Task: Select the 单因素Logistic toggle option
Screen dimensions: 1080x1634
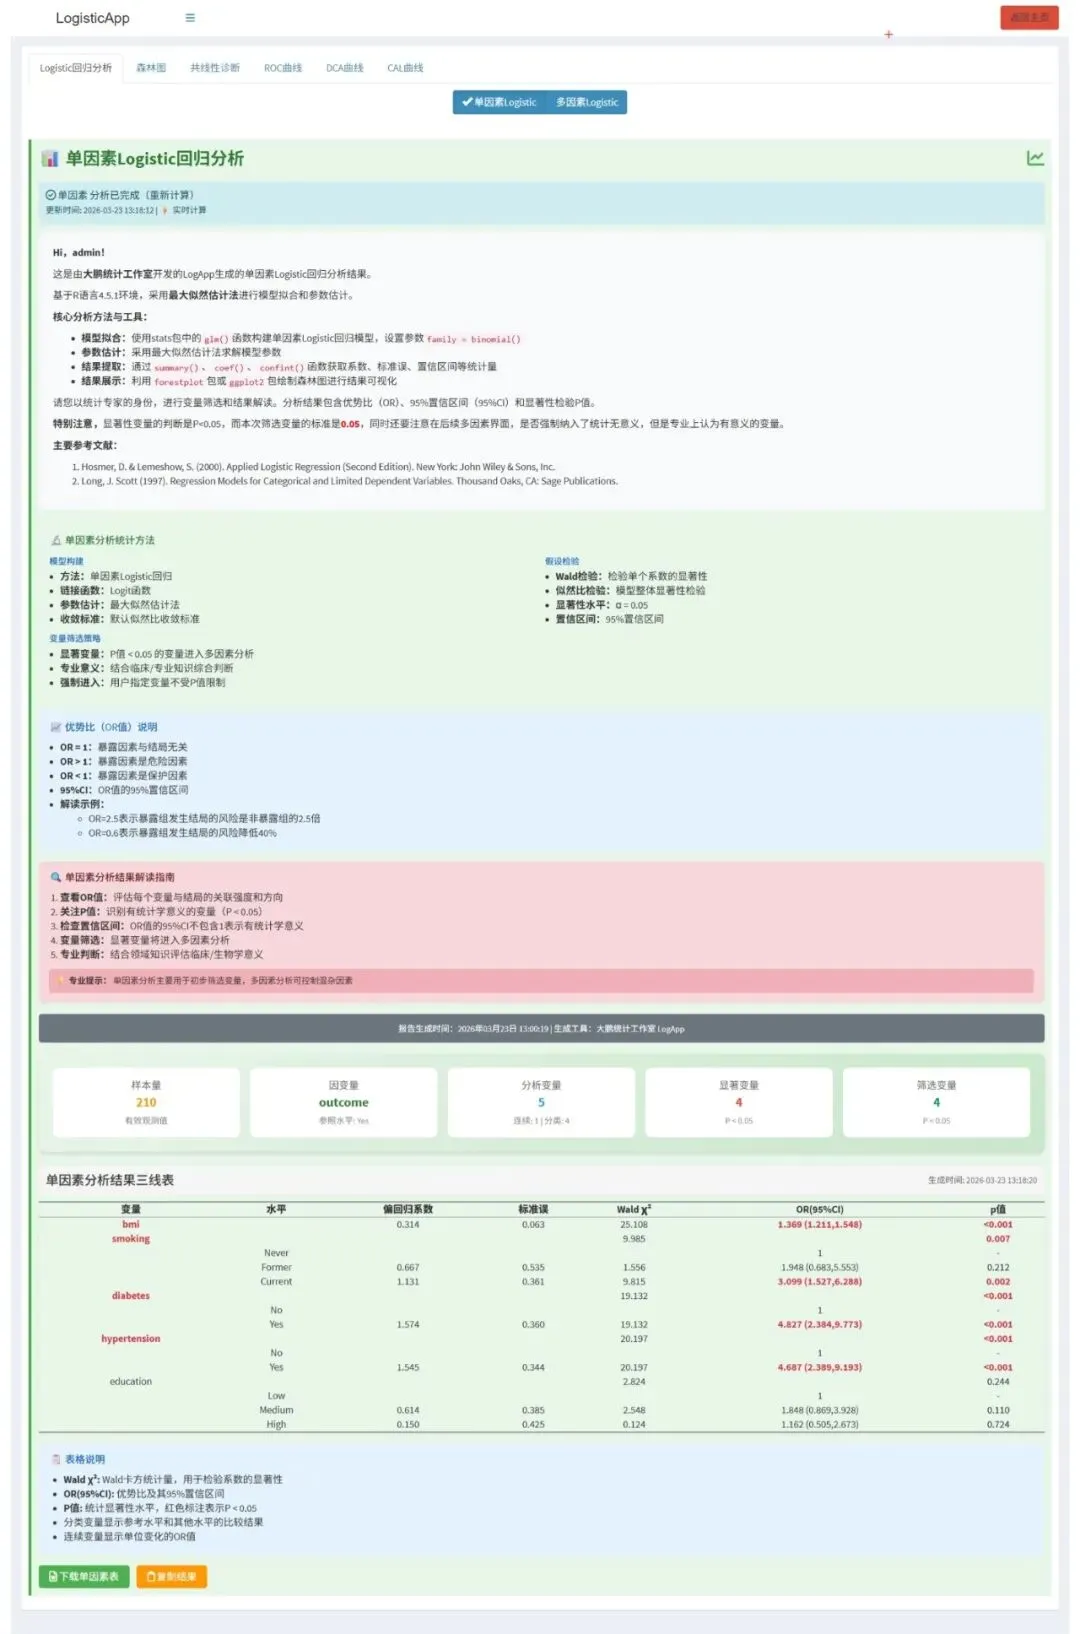Action: pyautogui.click(x=499, y=102)
